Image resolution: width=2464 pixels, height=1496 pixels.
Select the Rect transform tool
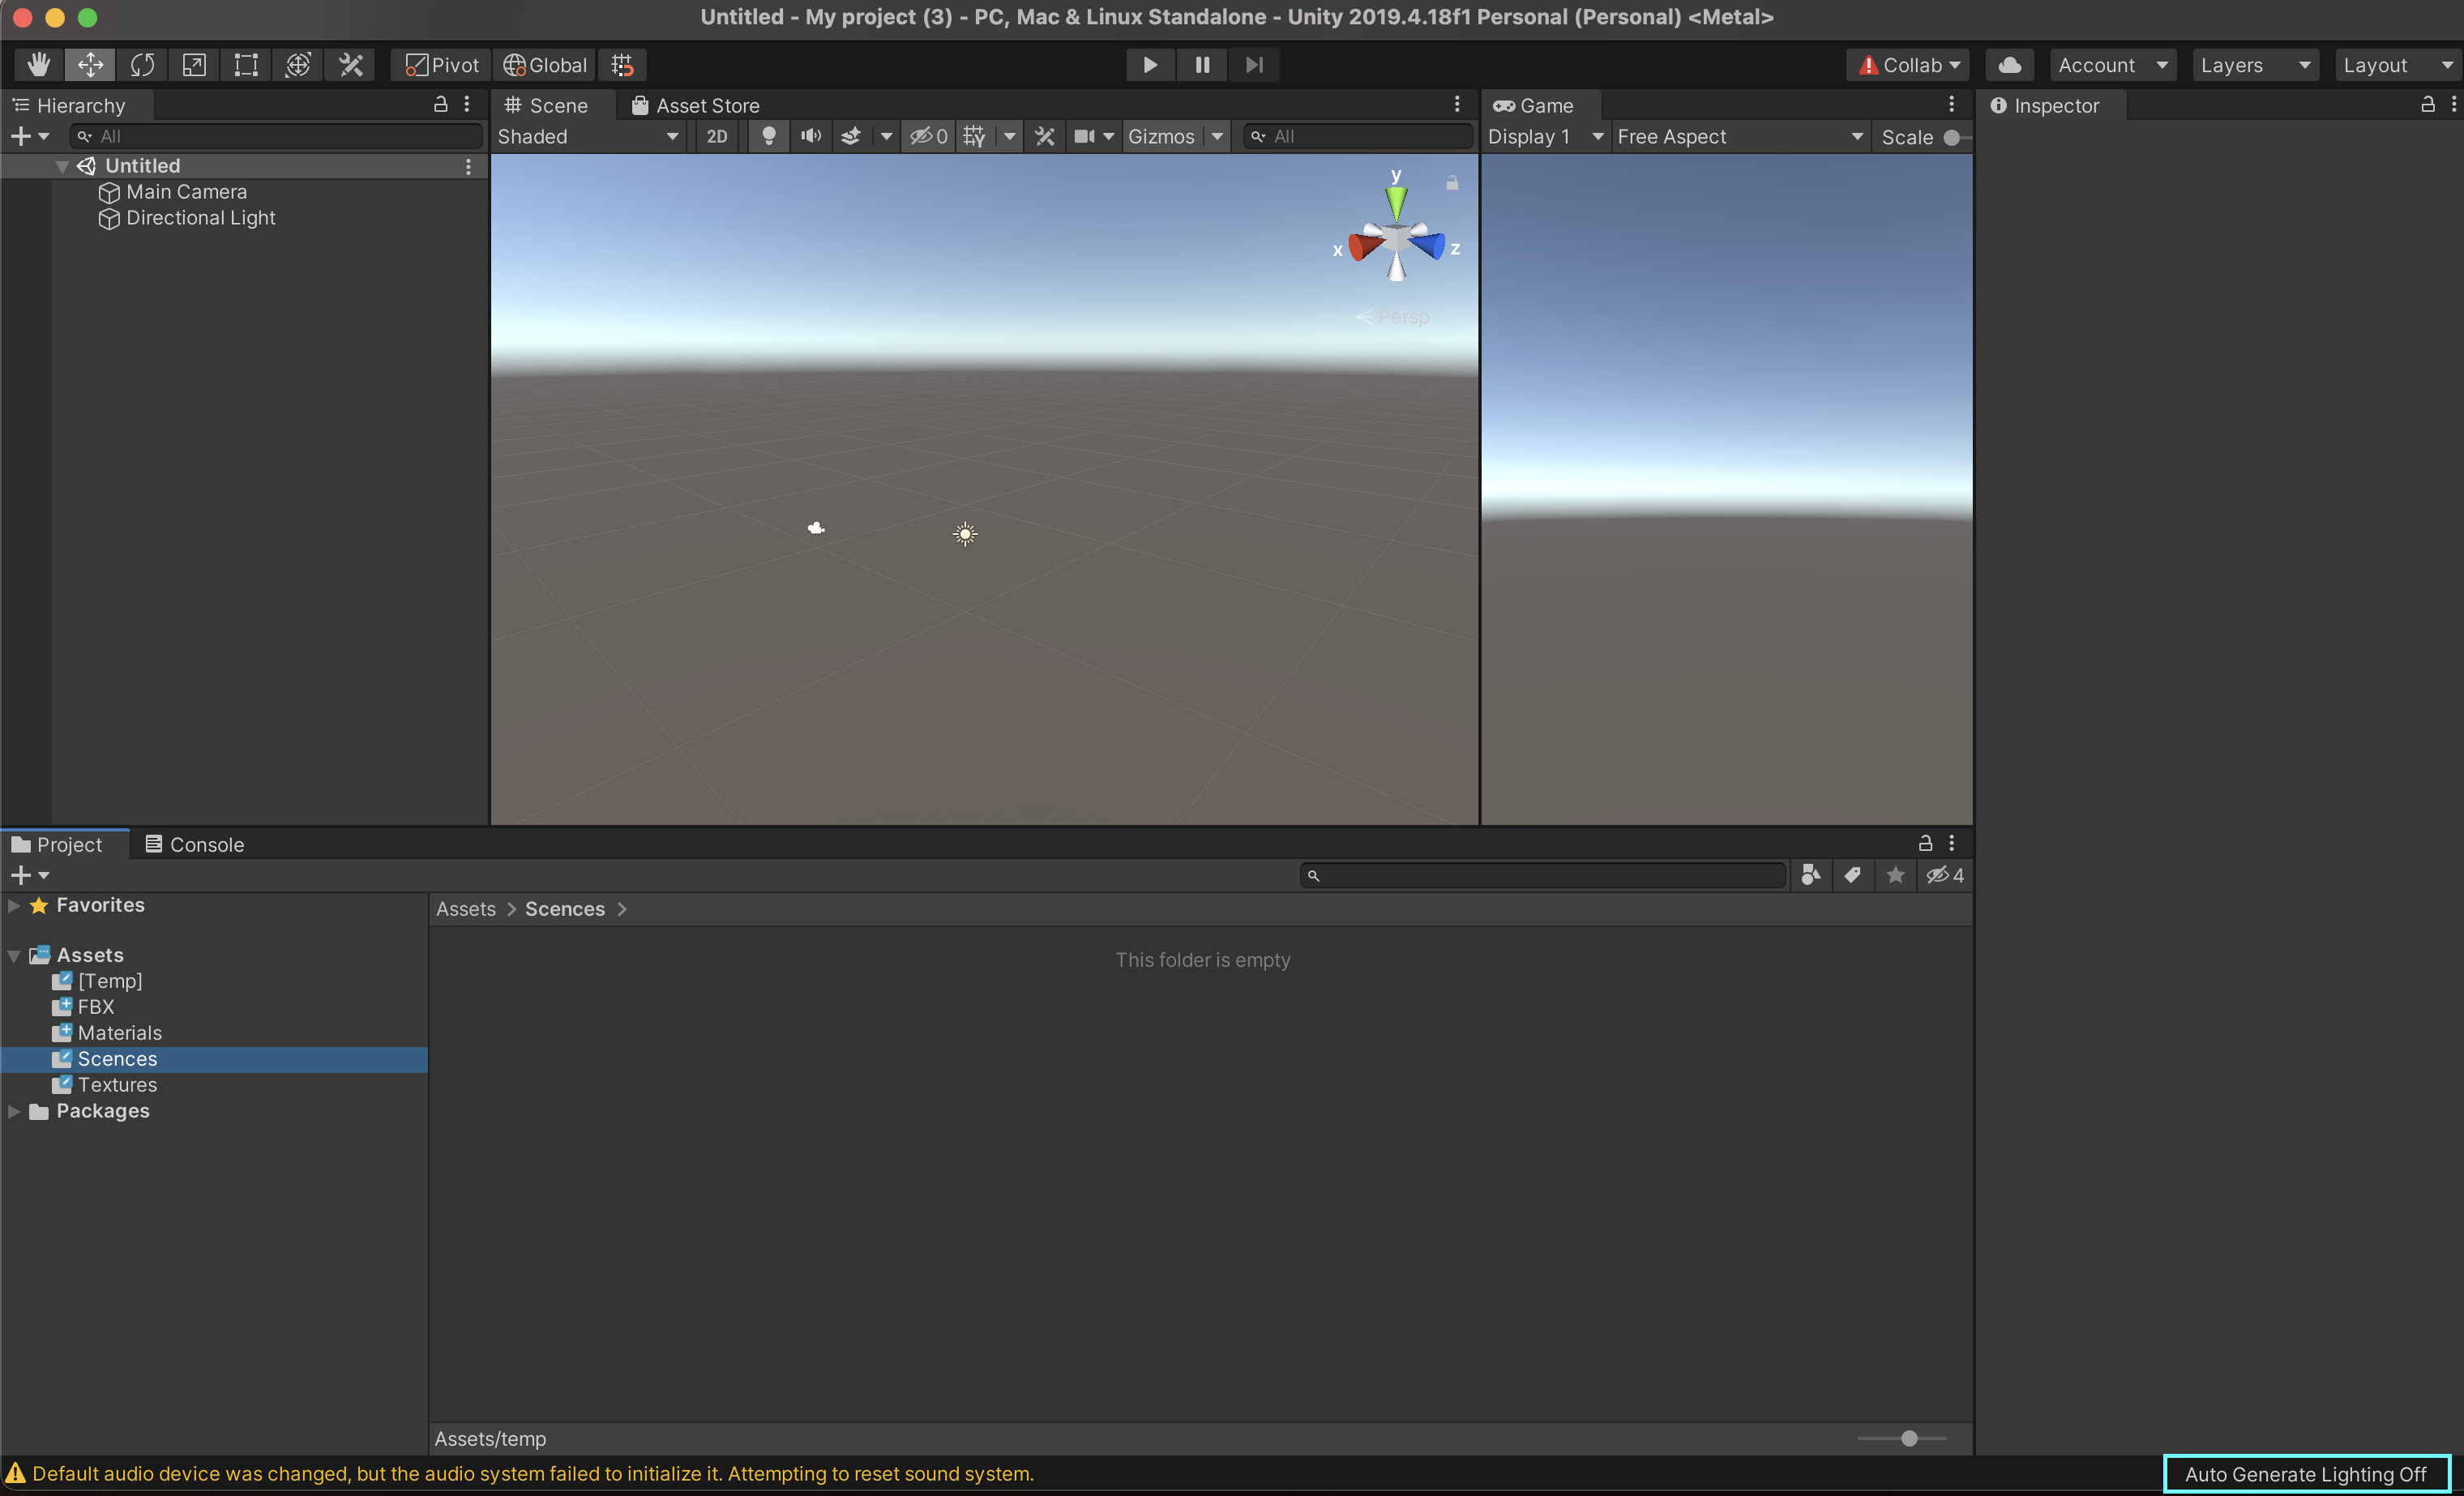click(246, 65)
